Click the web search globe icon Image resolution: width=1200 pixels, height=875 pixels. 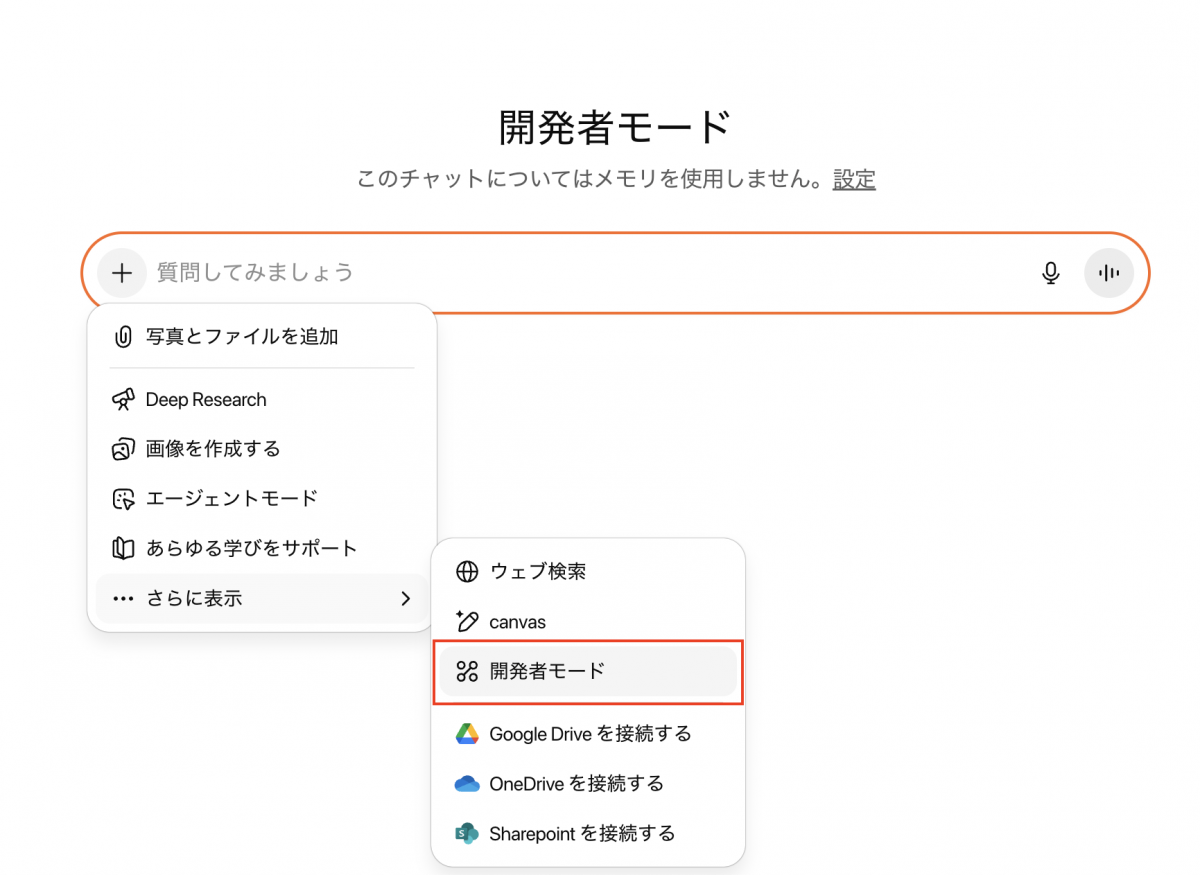click(467, 572)
